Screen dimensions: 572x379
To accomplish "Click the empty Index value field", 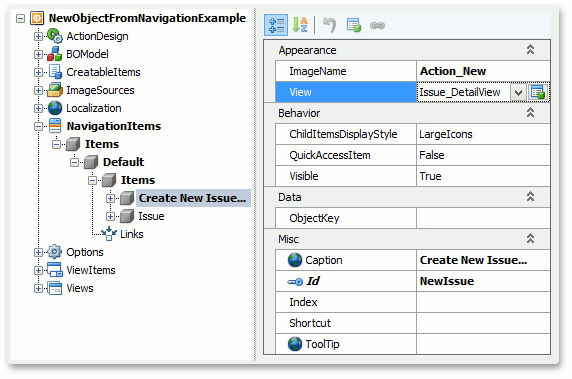I will 483,302.
